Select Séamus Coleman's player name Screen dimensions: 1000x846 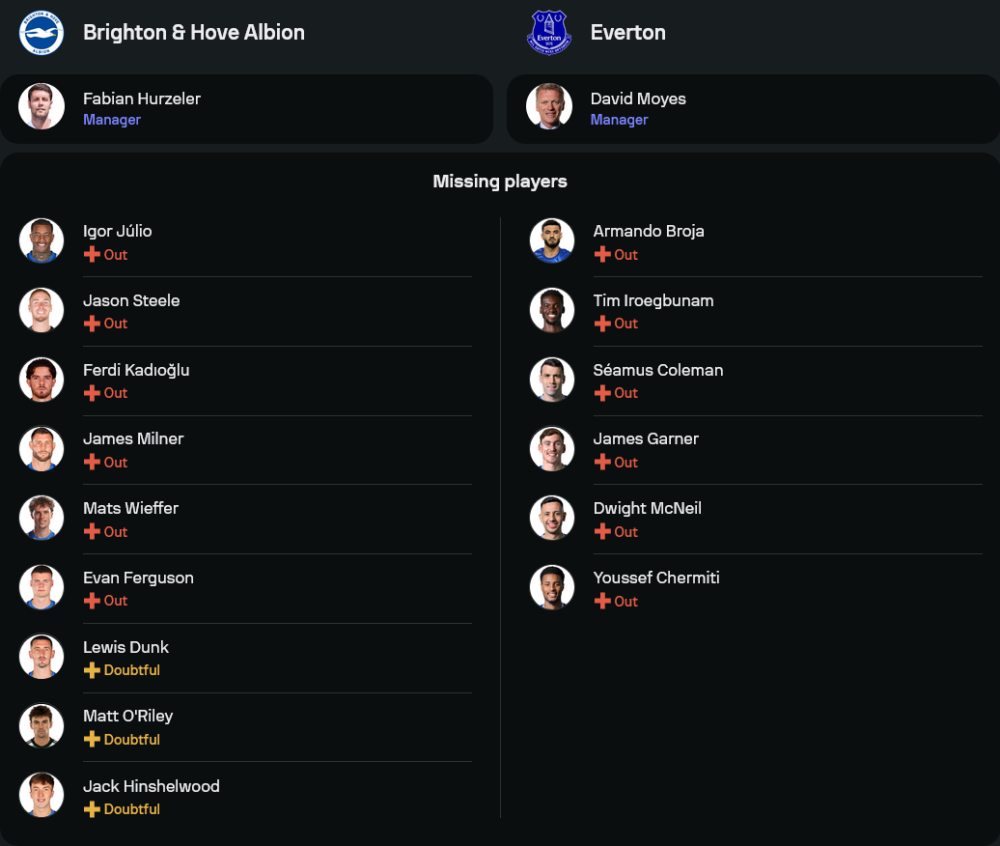[658, 370]
